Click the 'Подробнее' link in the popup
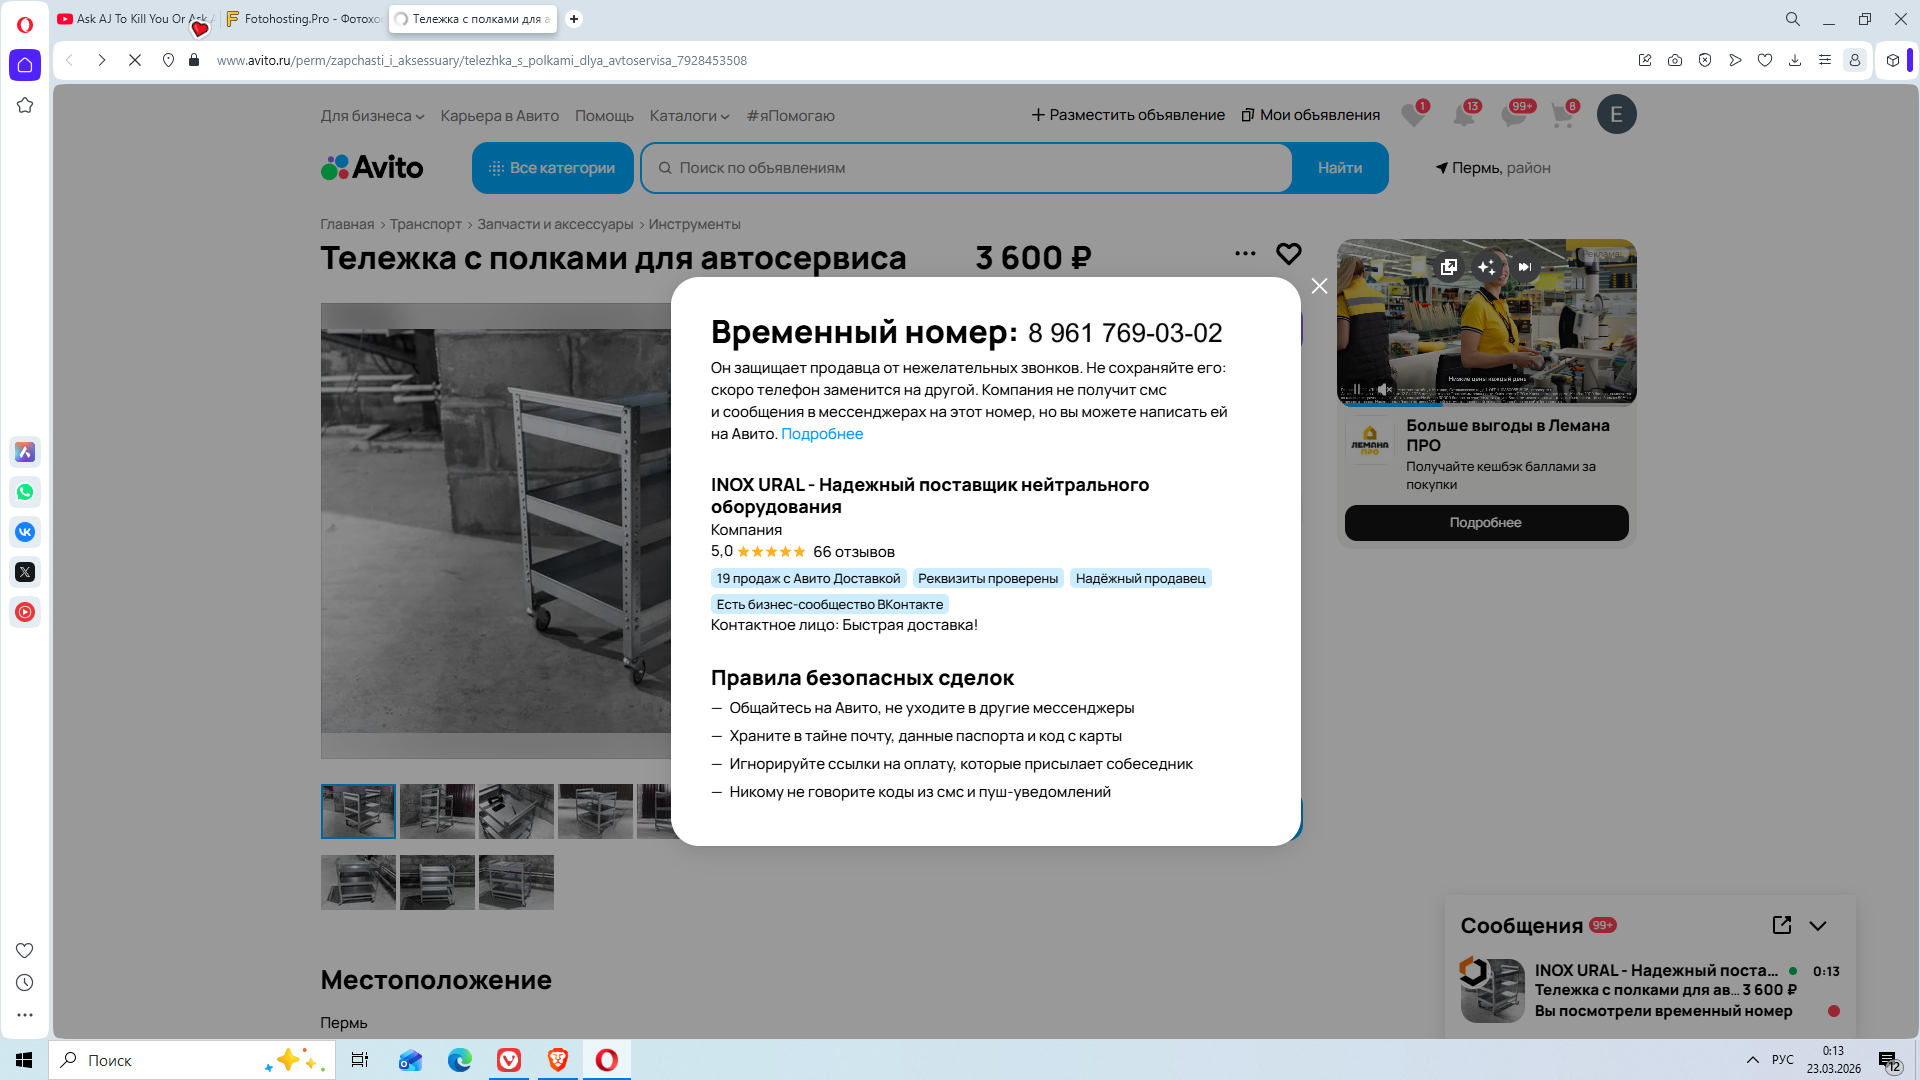 [822, 434]
